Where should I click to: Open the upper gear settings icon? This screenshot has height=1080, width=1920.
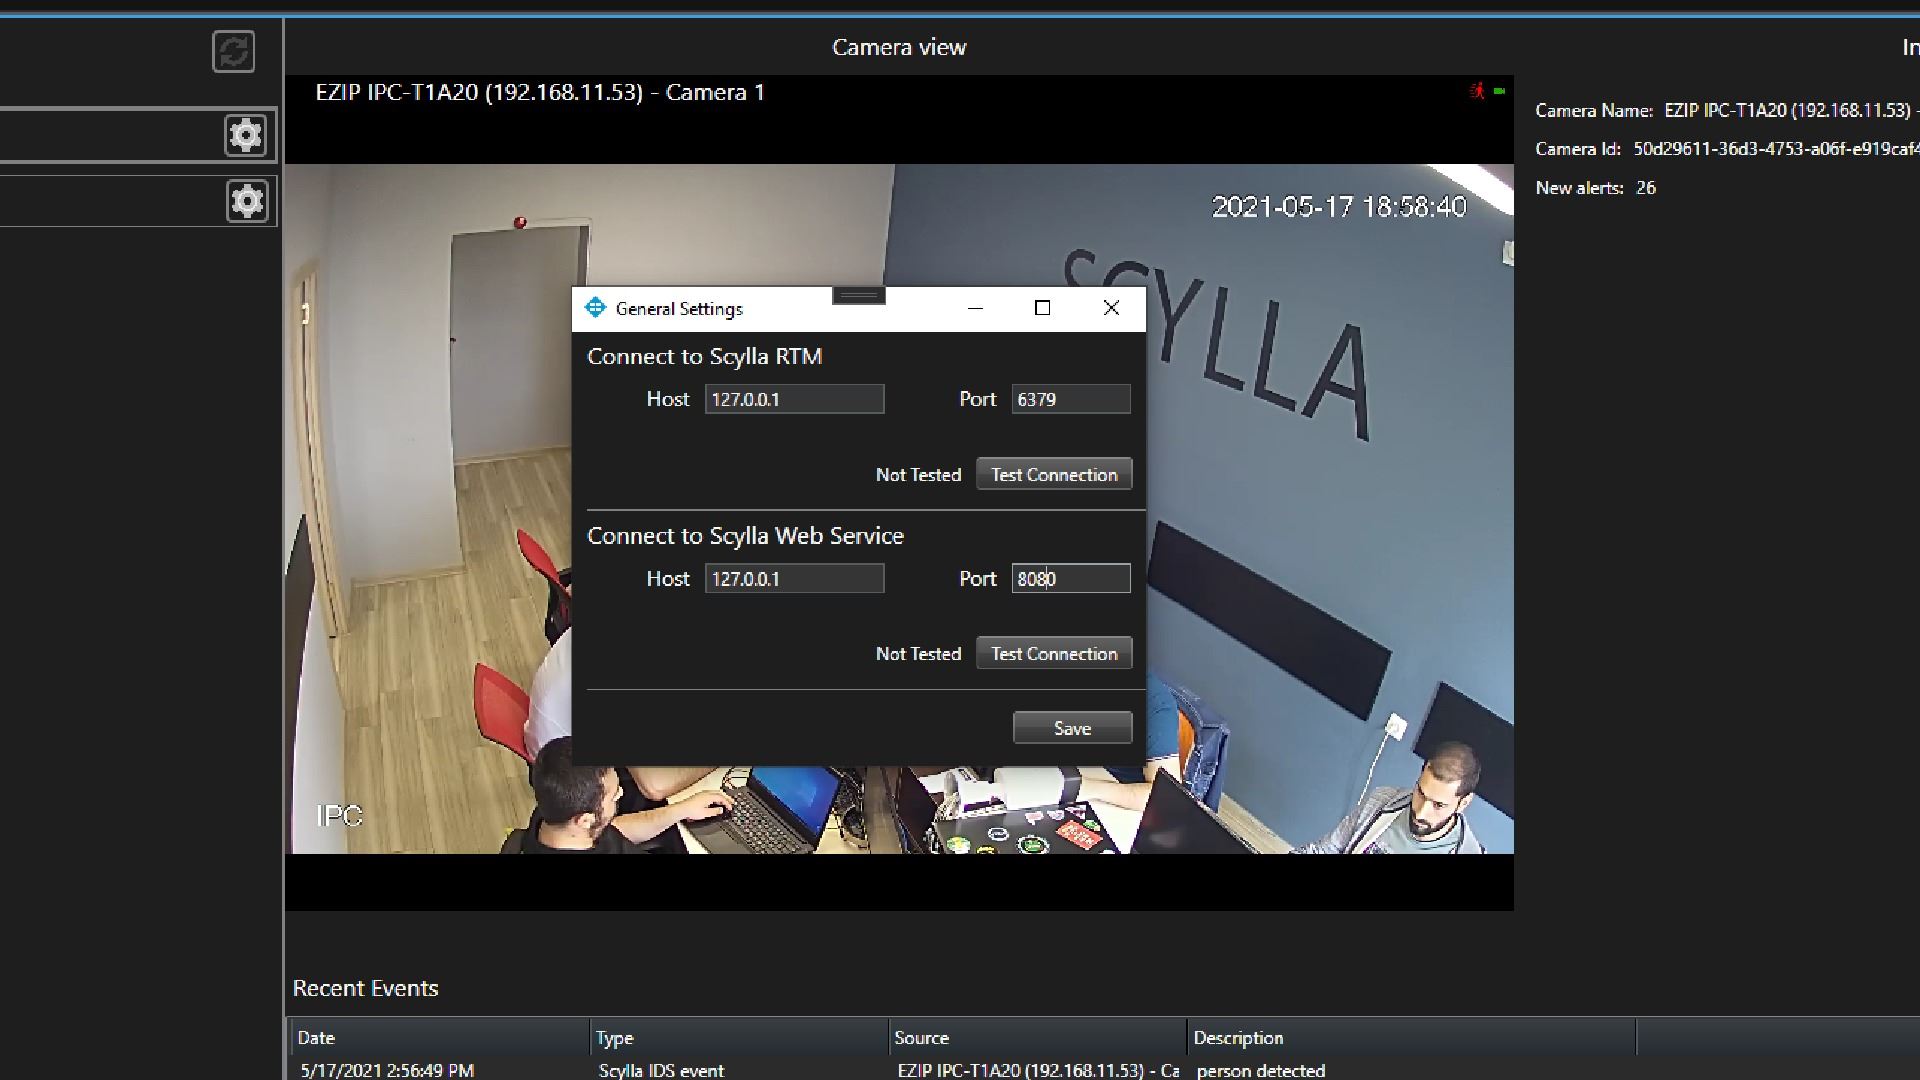click(x=246, y=135)
